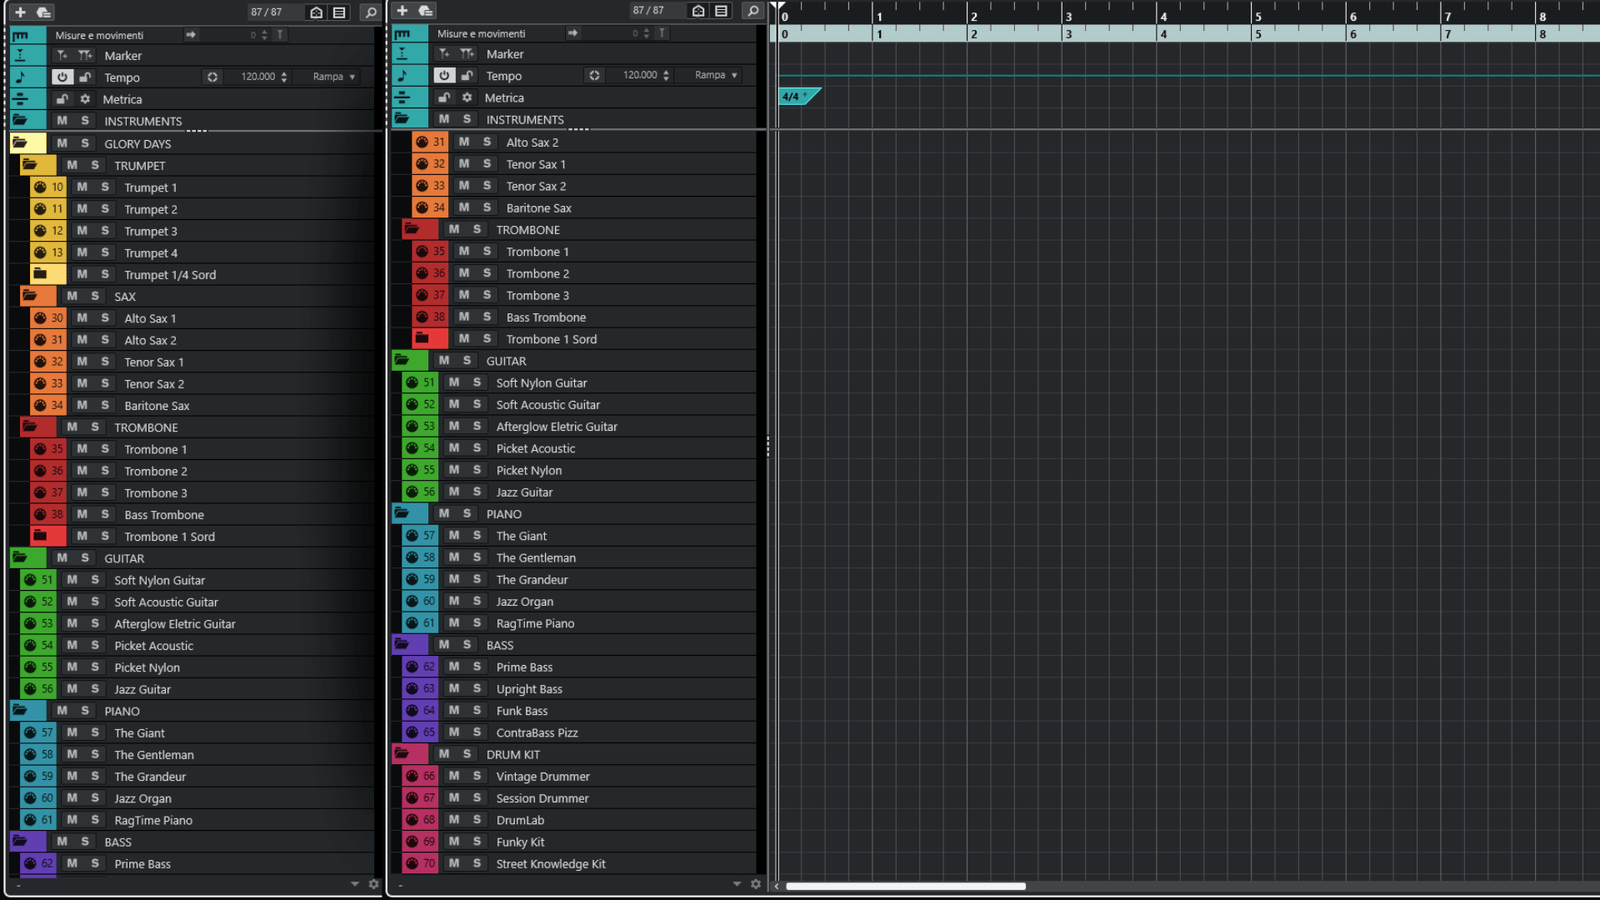This screenshot has height=900, width=1600.
Task: Toggle lock on right Metrica track
Action: (x=444, y=97)
